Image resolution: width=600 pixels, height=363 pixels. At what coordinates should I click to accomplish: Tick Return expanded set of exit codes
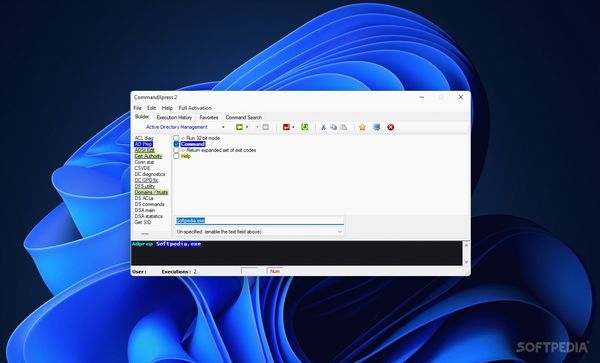tap(176, 150)
